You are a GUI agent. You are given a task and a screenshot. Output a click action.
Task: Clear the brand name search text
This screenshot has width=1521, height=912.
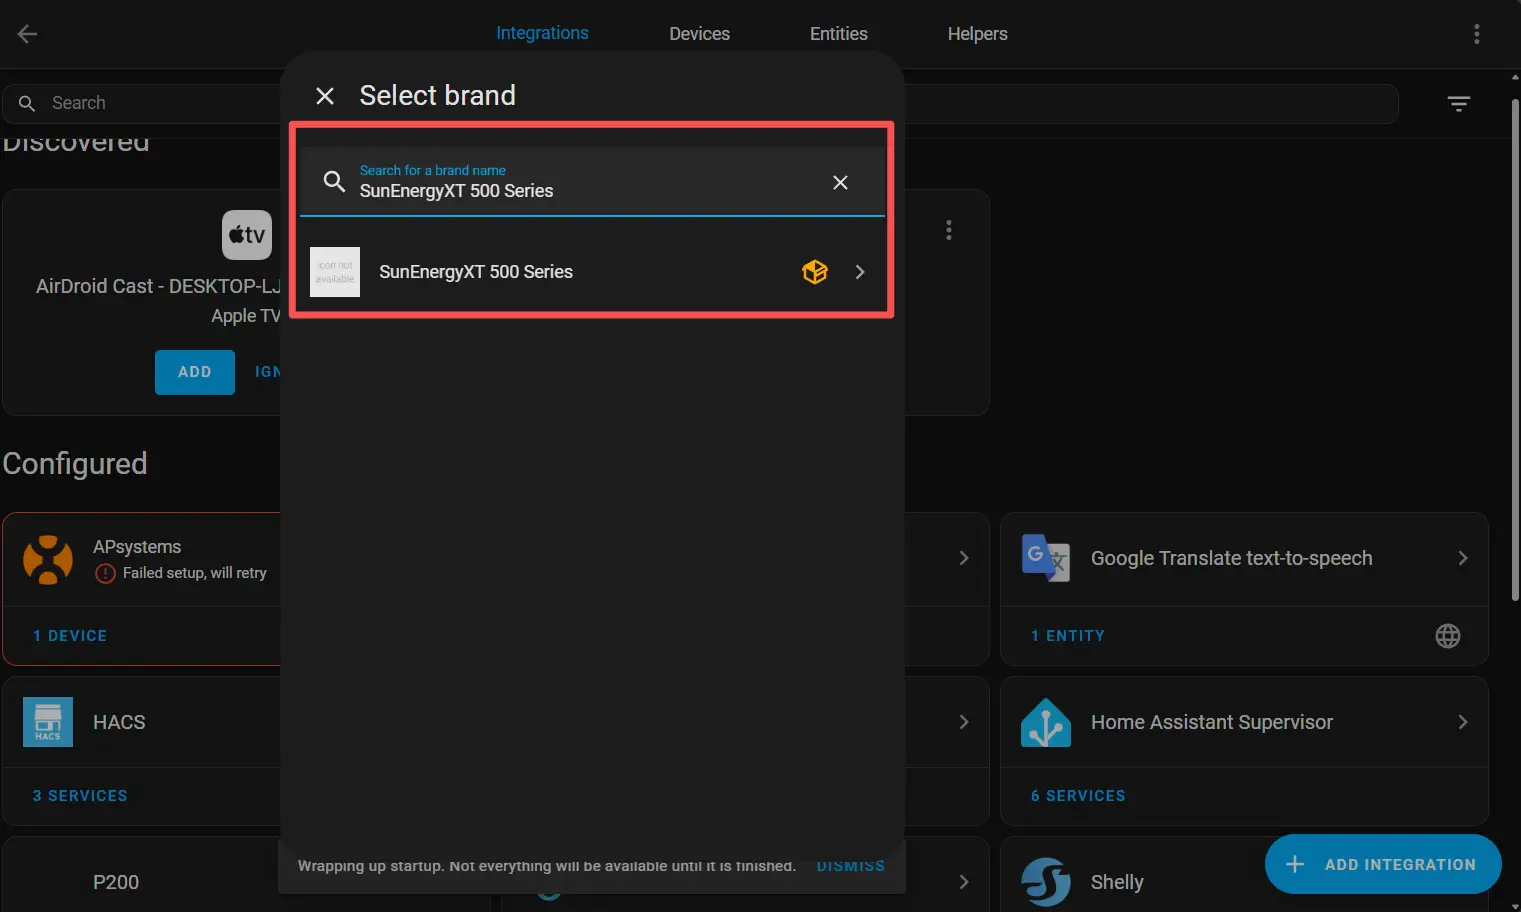(840, 182)
